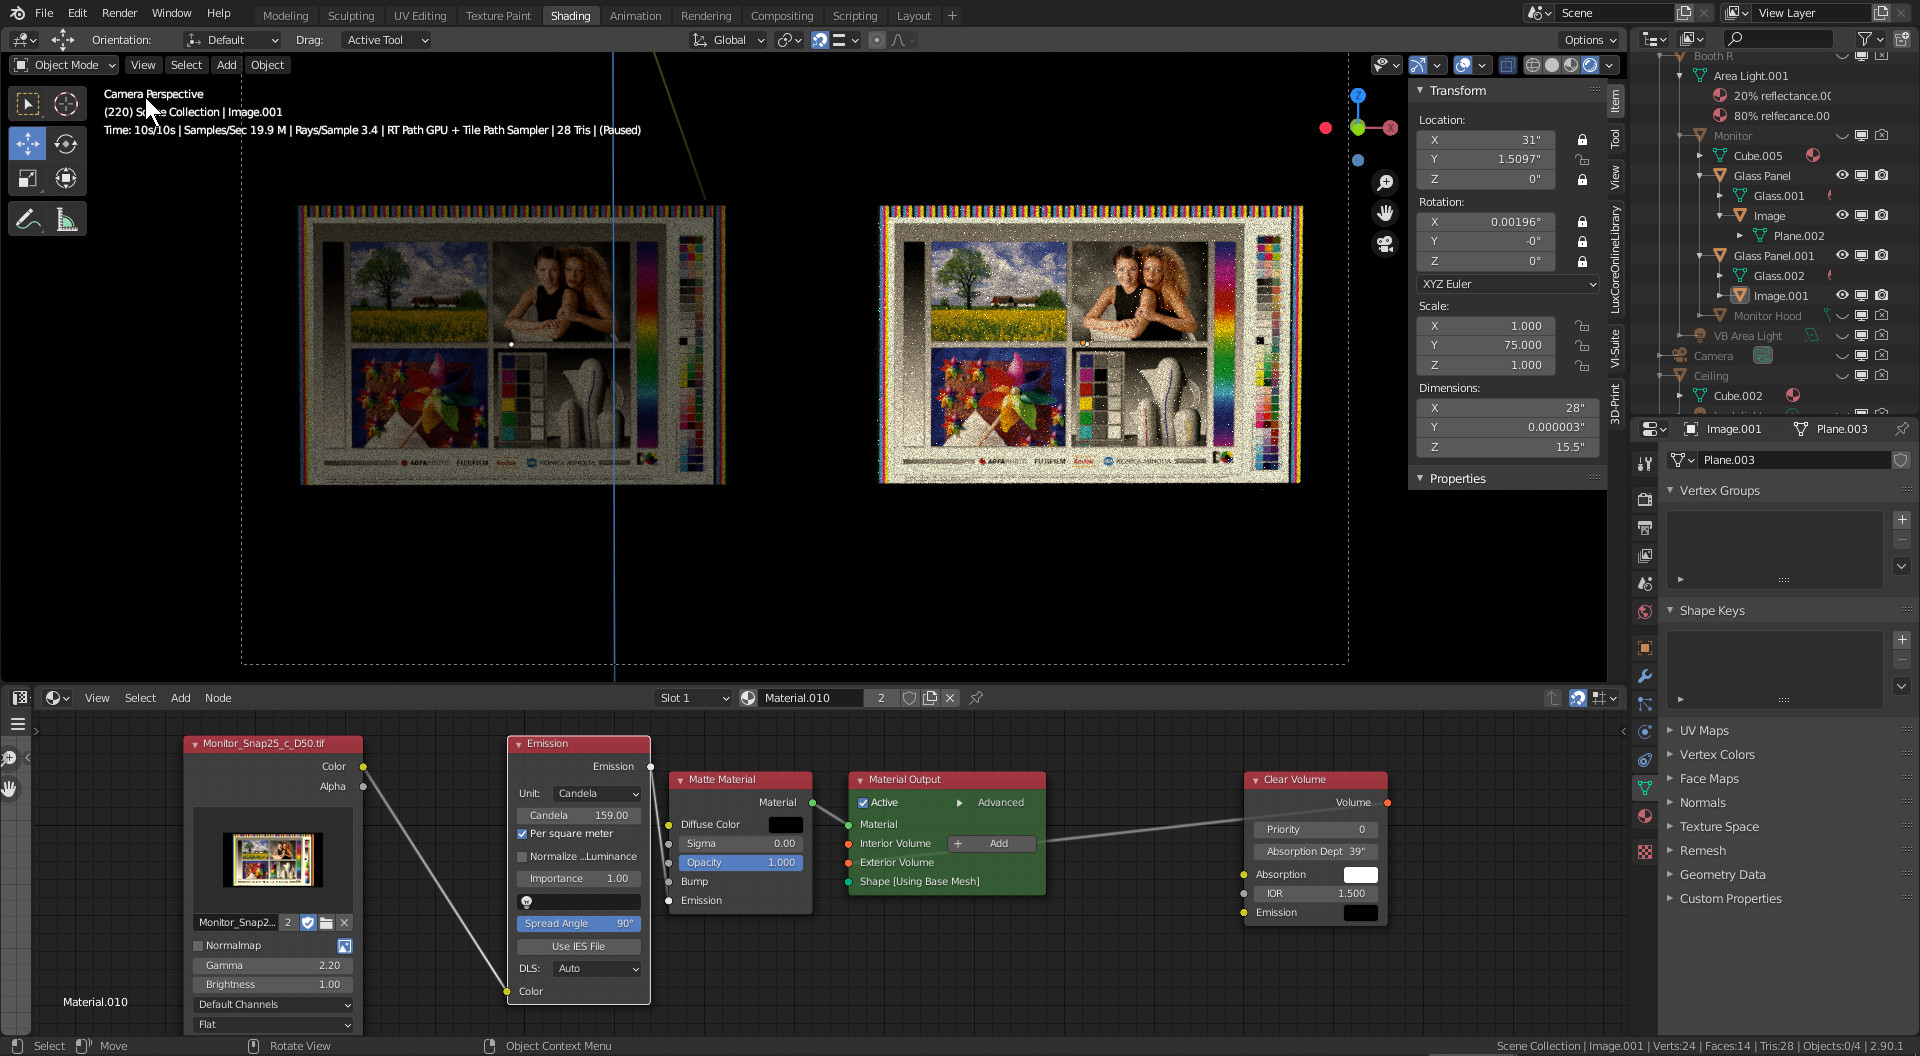Viewport: 1920px width, 1056px height.
Task: Select the Measure tool
Action: (66, 220)
